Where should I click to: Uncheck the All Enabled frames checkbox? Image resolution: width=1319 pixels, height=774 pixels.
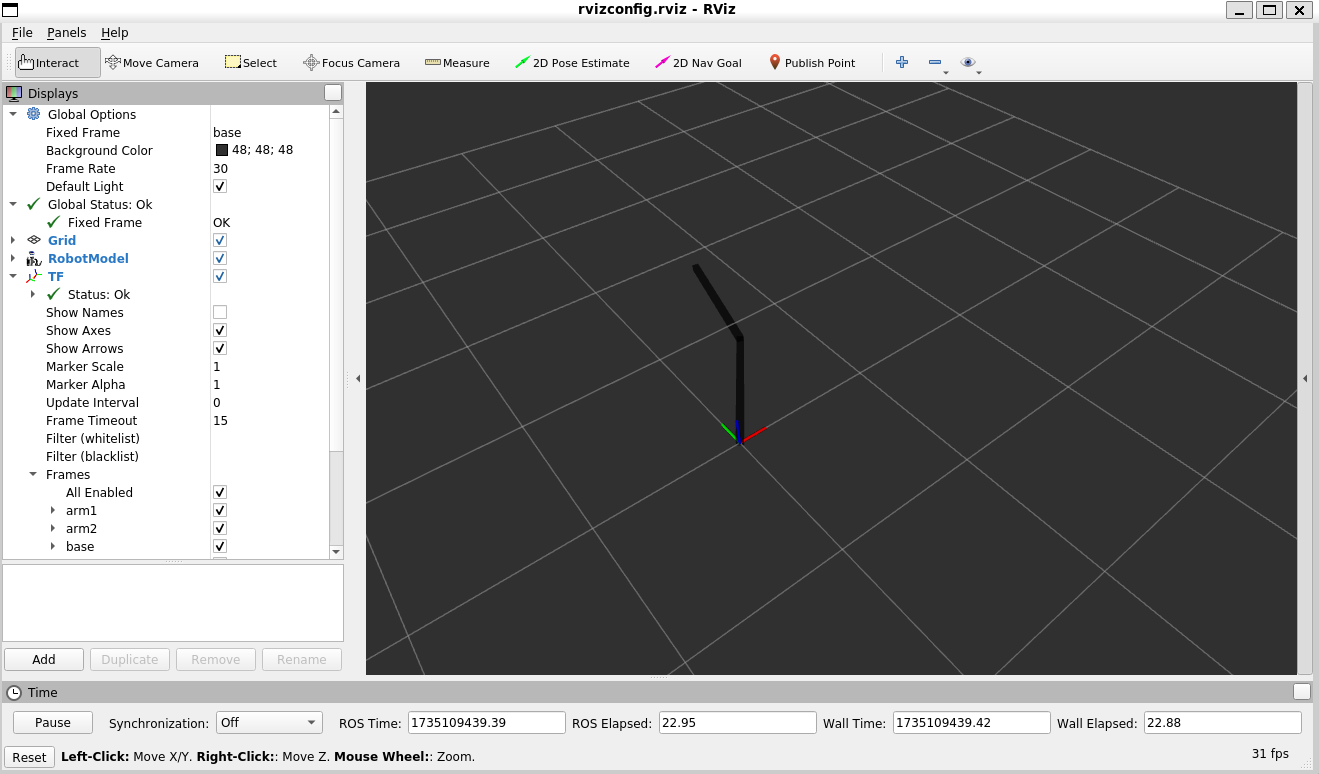[220, 492]
